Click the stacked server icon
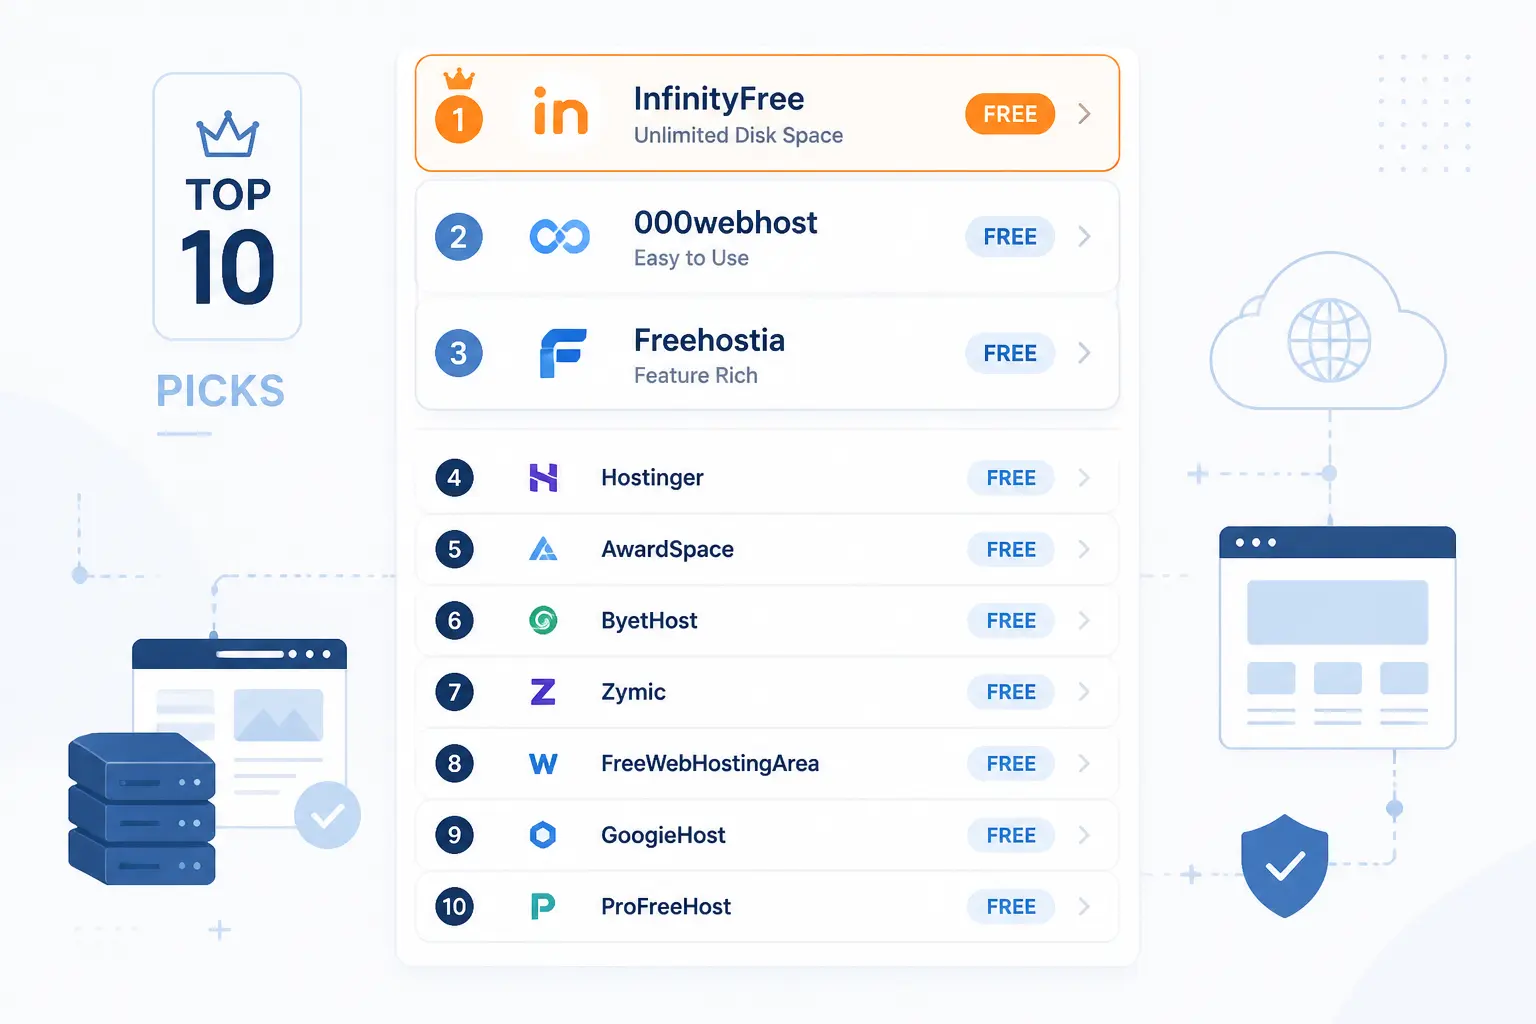The image size is (1536, 1024). pyautogui.click(x=142, y=808)
